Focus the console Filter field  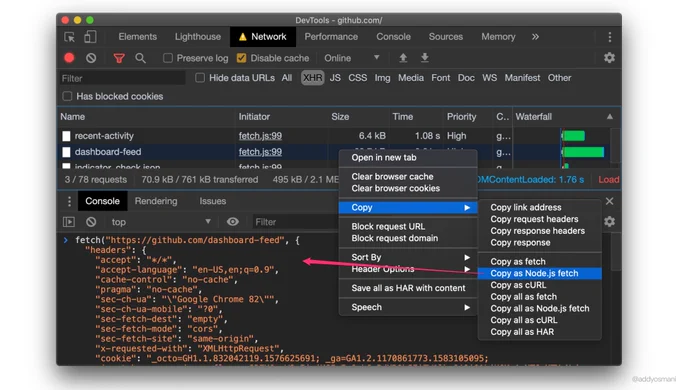coord(295,222)
